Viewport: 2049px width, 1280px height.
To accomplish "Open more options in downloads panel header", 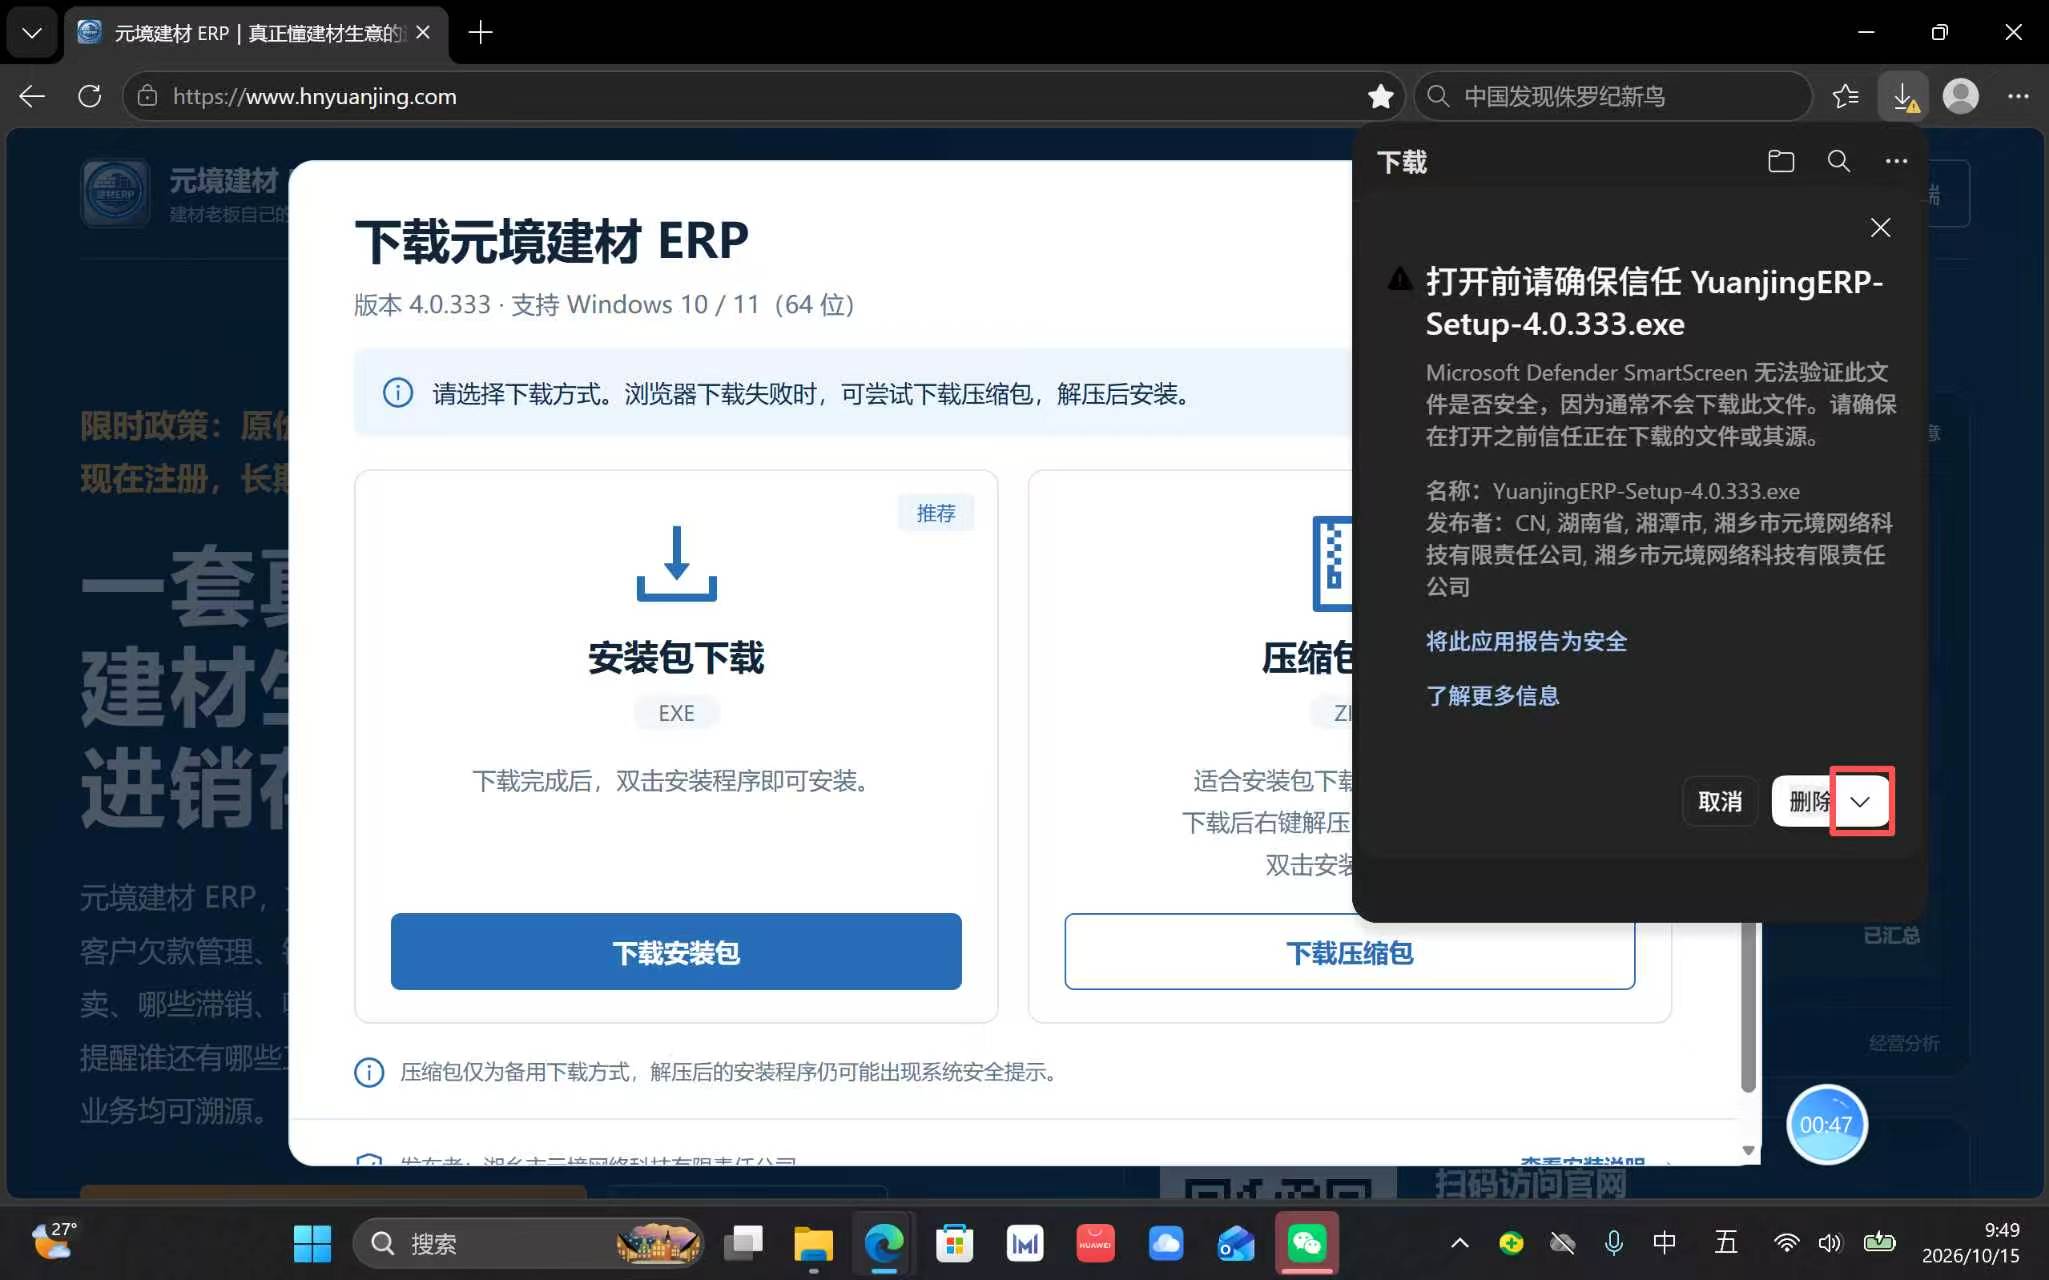I will [1896, 161].
